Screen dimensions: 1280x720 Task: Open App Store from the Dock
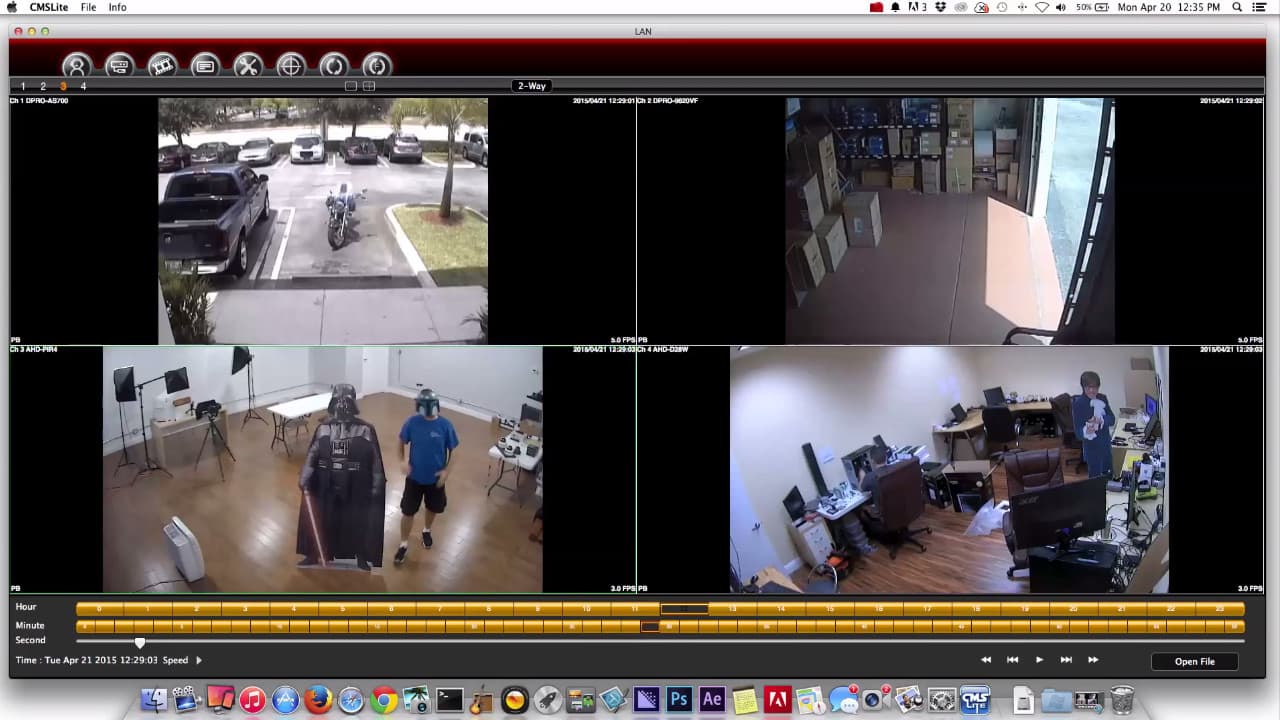[285, 700]
